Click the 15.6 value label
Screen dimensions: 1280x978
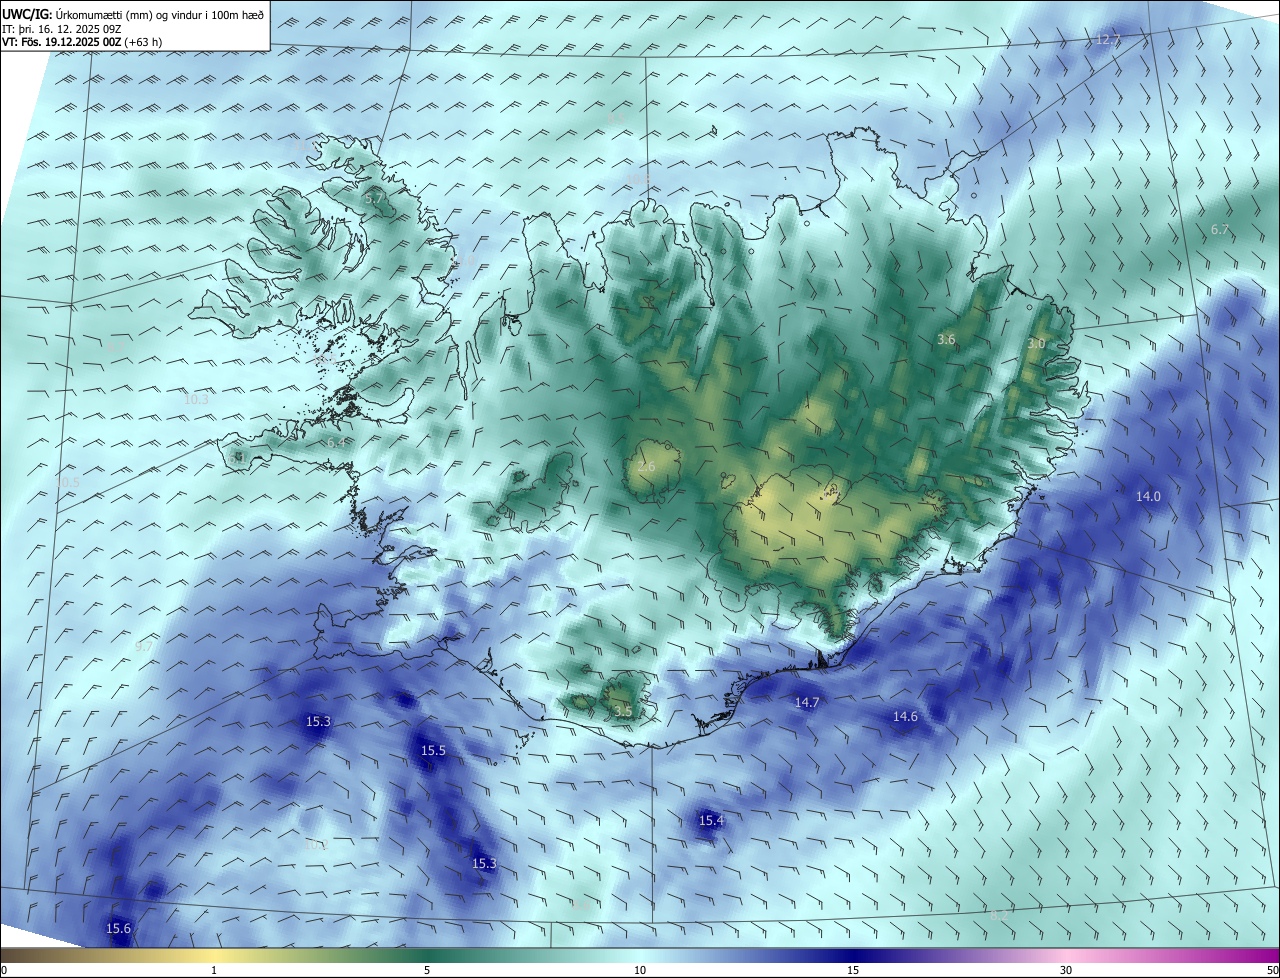click(118, 929)
